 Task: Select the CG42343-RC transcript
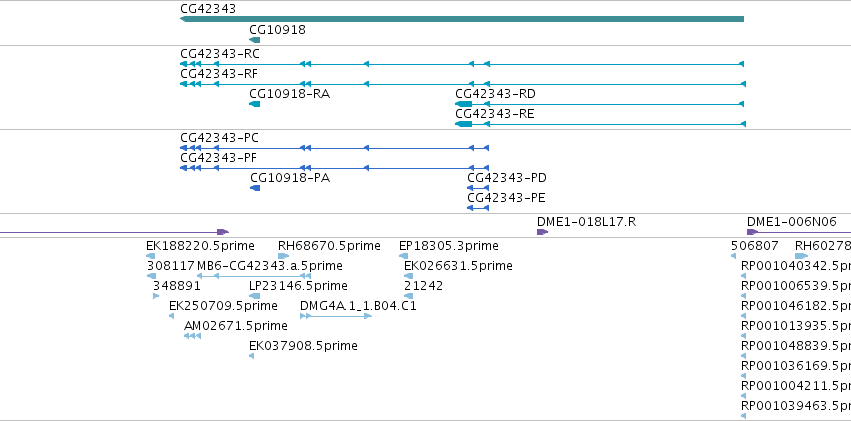pos(462,64)
